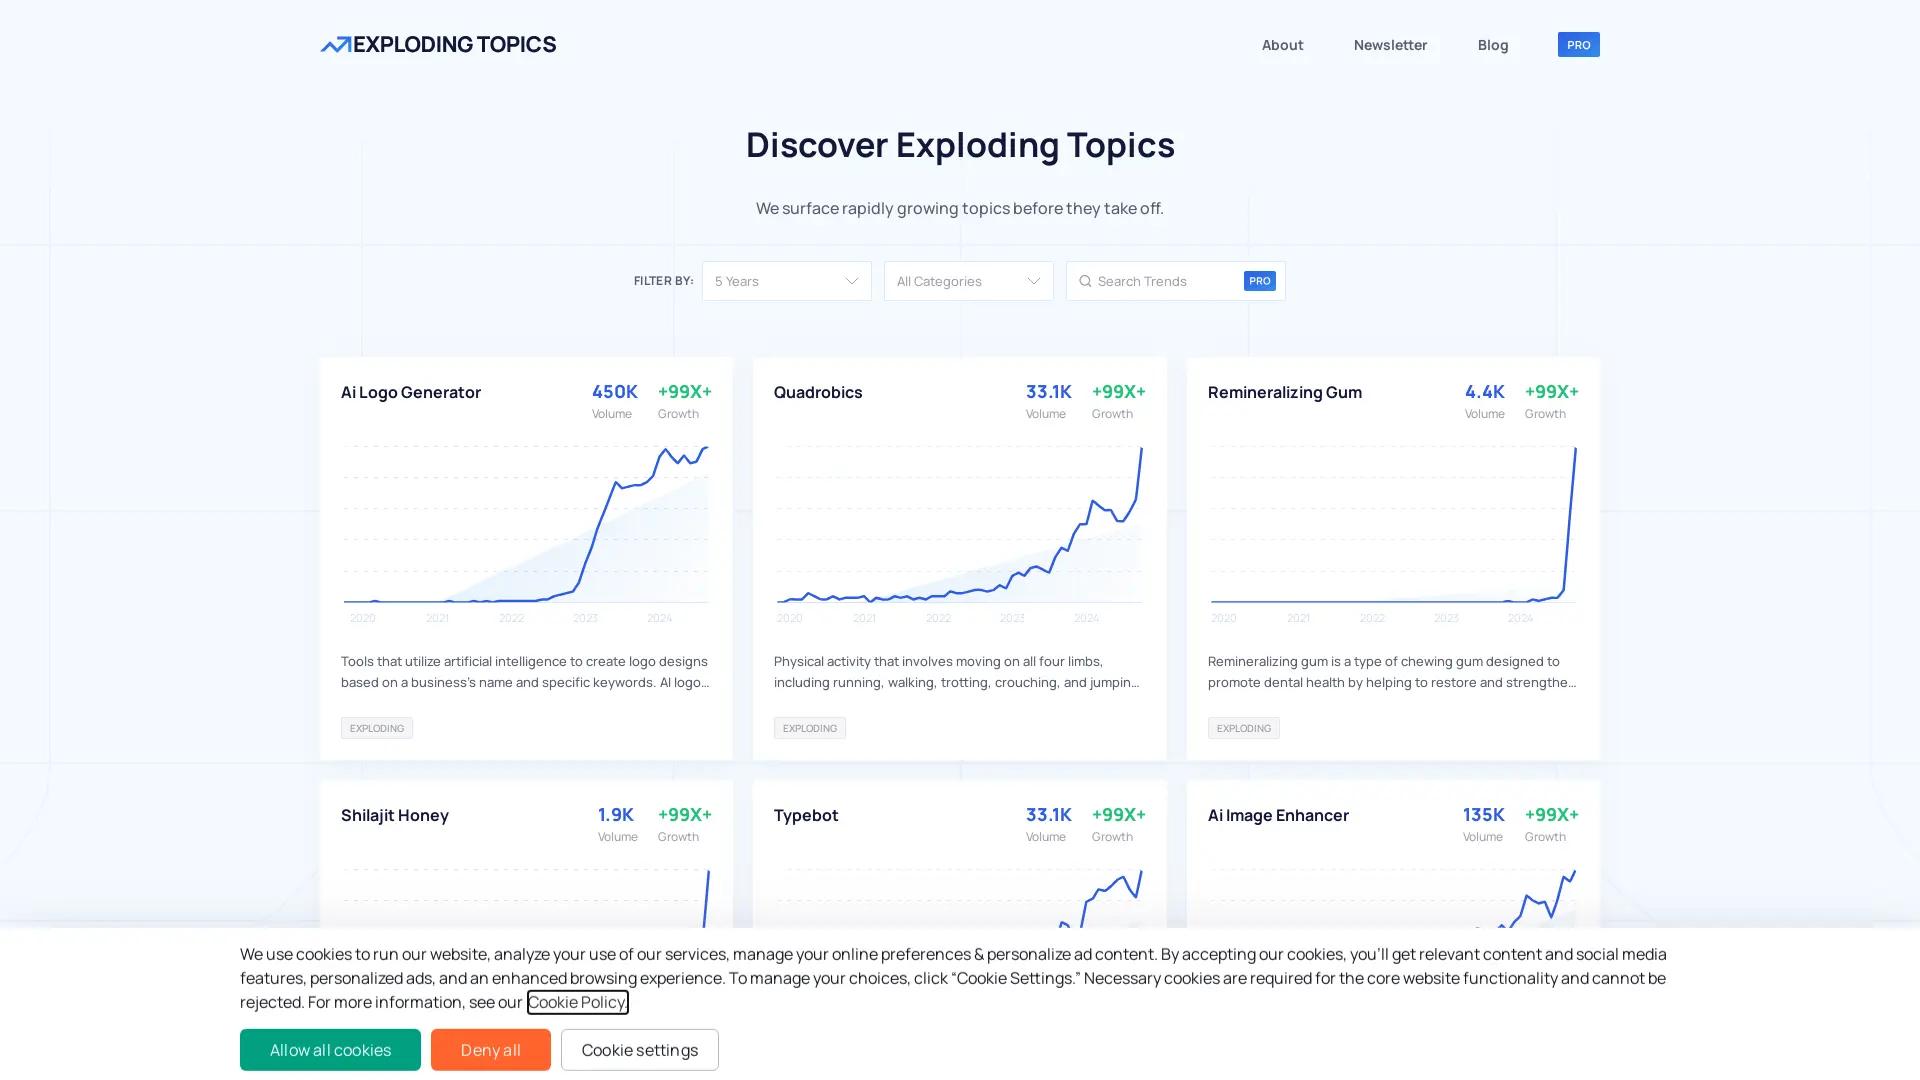The height and width of the screenshot is (1080, 1920).
Task: Click the EXPLODING tag on Ai Logo Generator card
Action: point(376,727)
